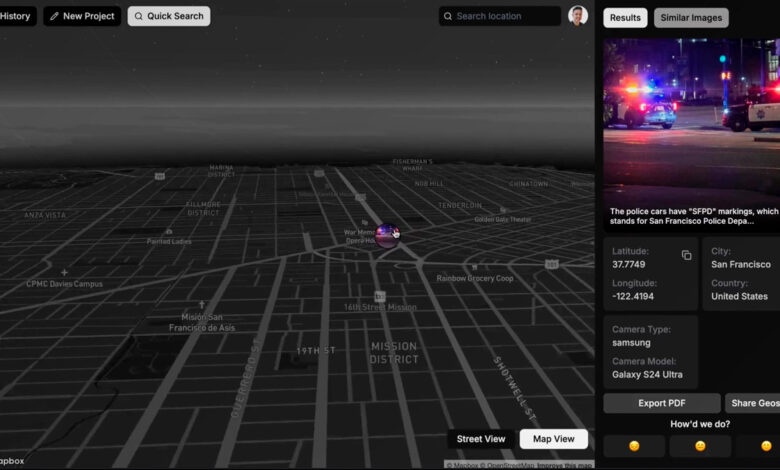Select the Golden Gate Theater marker
Image resolution: width=780 pixels, height=470 pixels.
coord(503,210)
